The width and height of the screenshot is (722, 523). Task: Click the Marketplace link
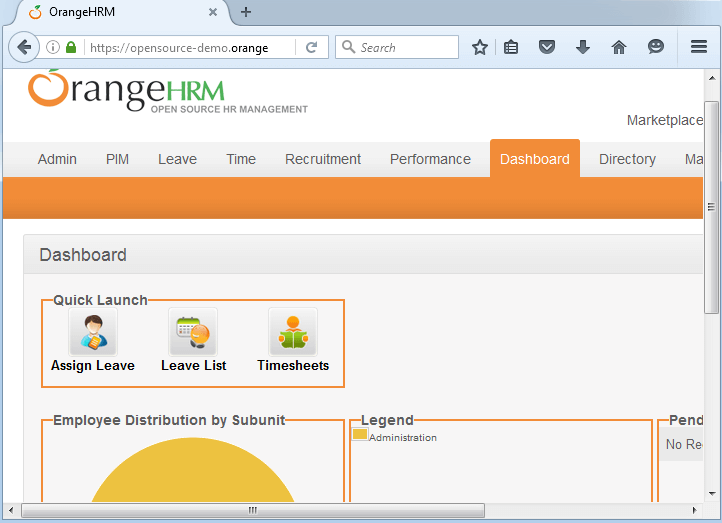coord(665,120)
